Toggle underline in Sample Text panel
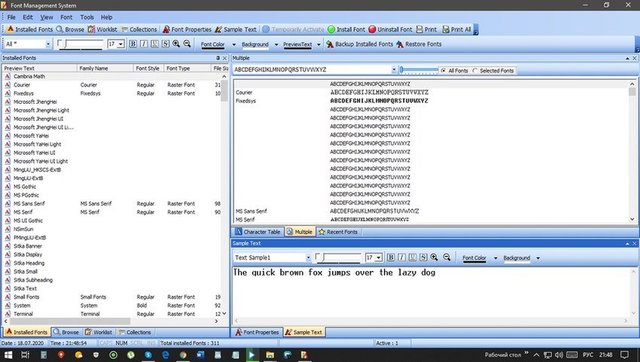Image resolution: width=640 pixels, height=362 pixels. pos(413,257)
